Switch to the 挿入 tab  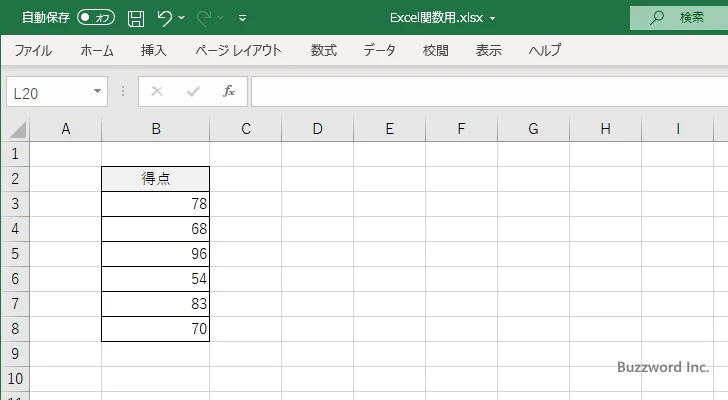pyautogui.click(x=154, y=50)
